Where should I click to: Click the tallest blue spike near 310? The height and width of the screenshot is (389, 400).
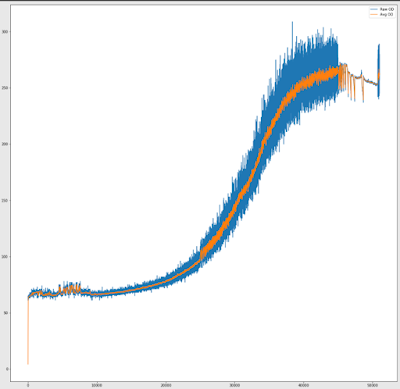(292, 28)
